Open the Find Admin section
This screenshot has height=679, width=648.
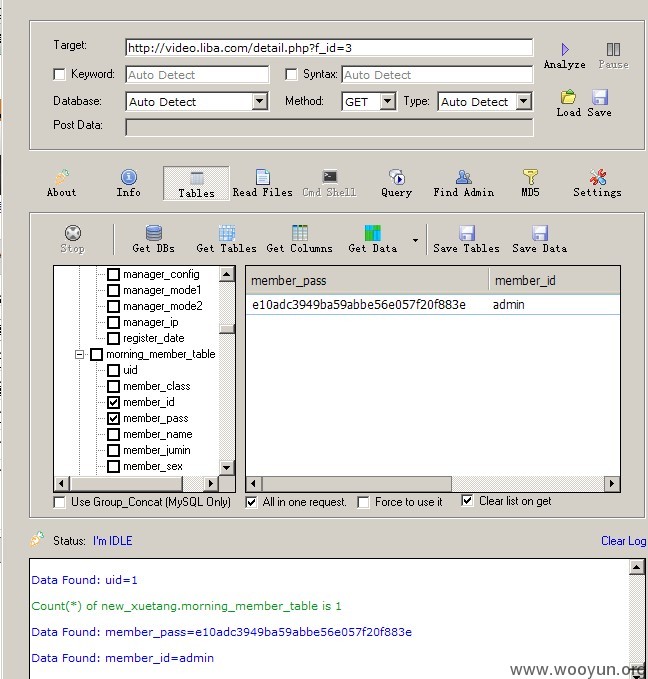tap(463, 184)
